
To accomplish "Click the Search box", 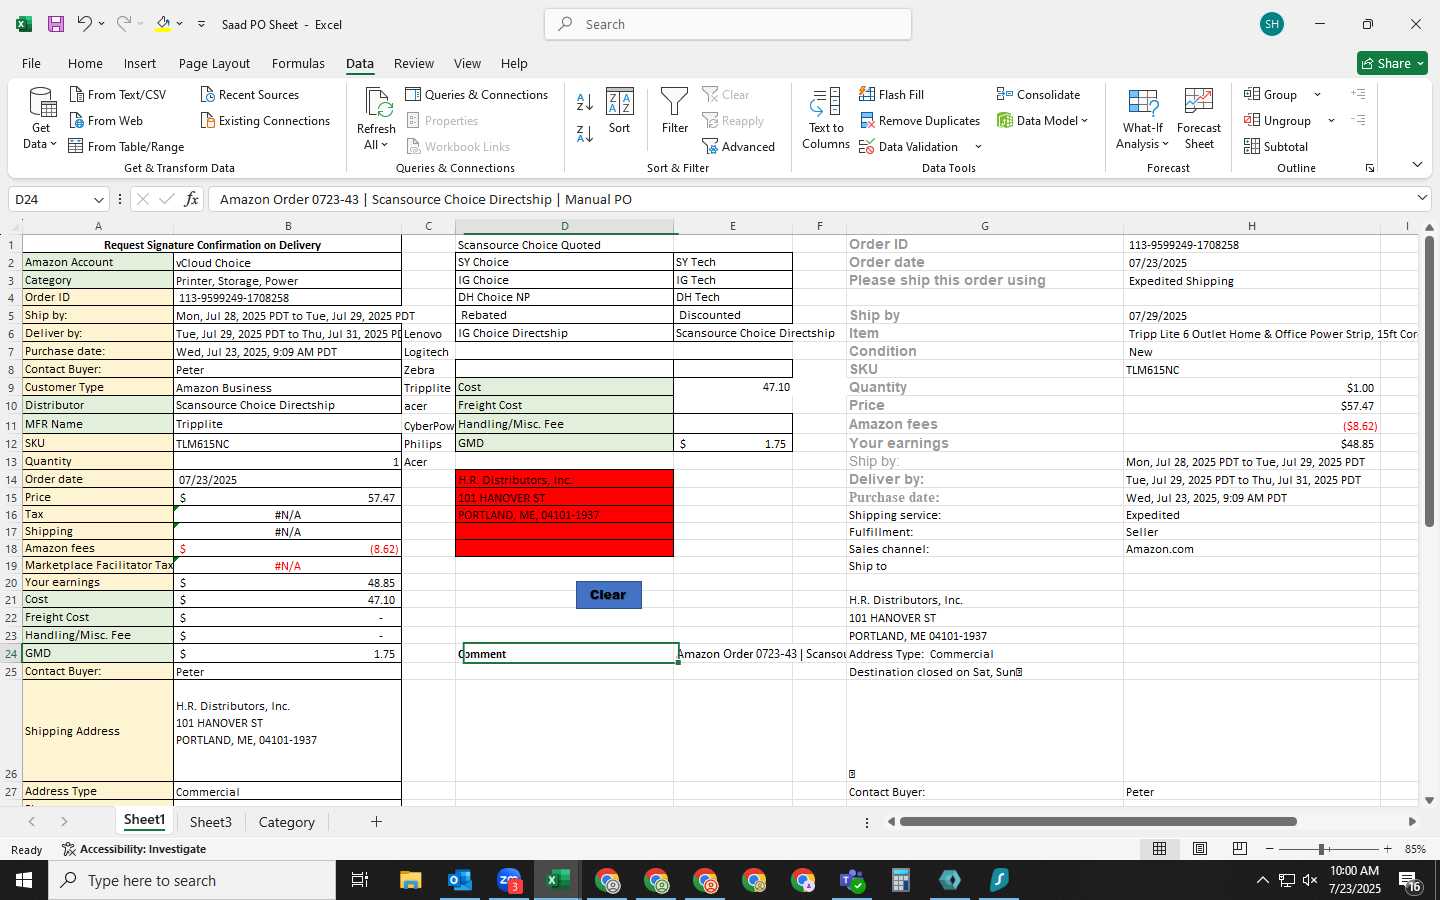I will coord(728,24).
